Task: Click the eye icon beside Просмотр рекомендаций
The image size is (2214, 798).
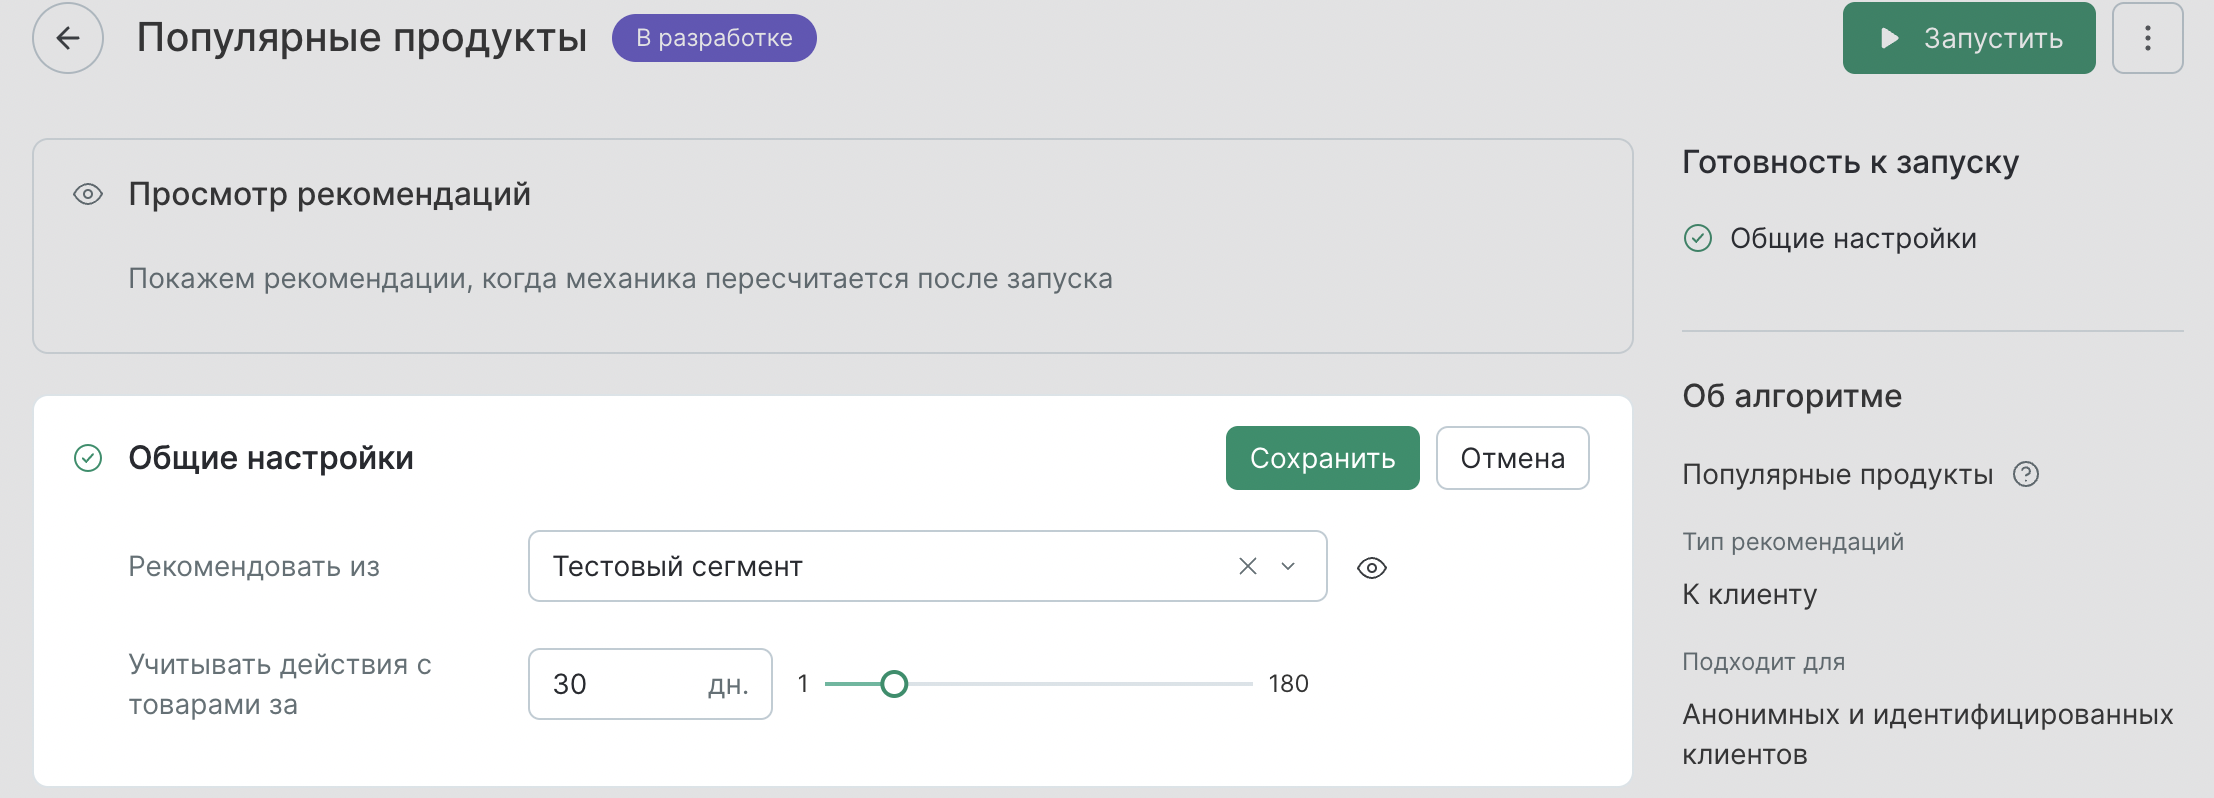Action: pos(88,194)
